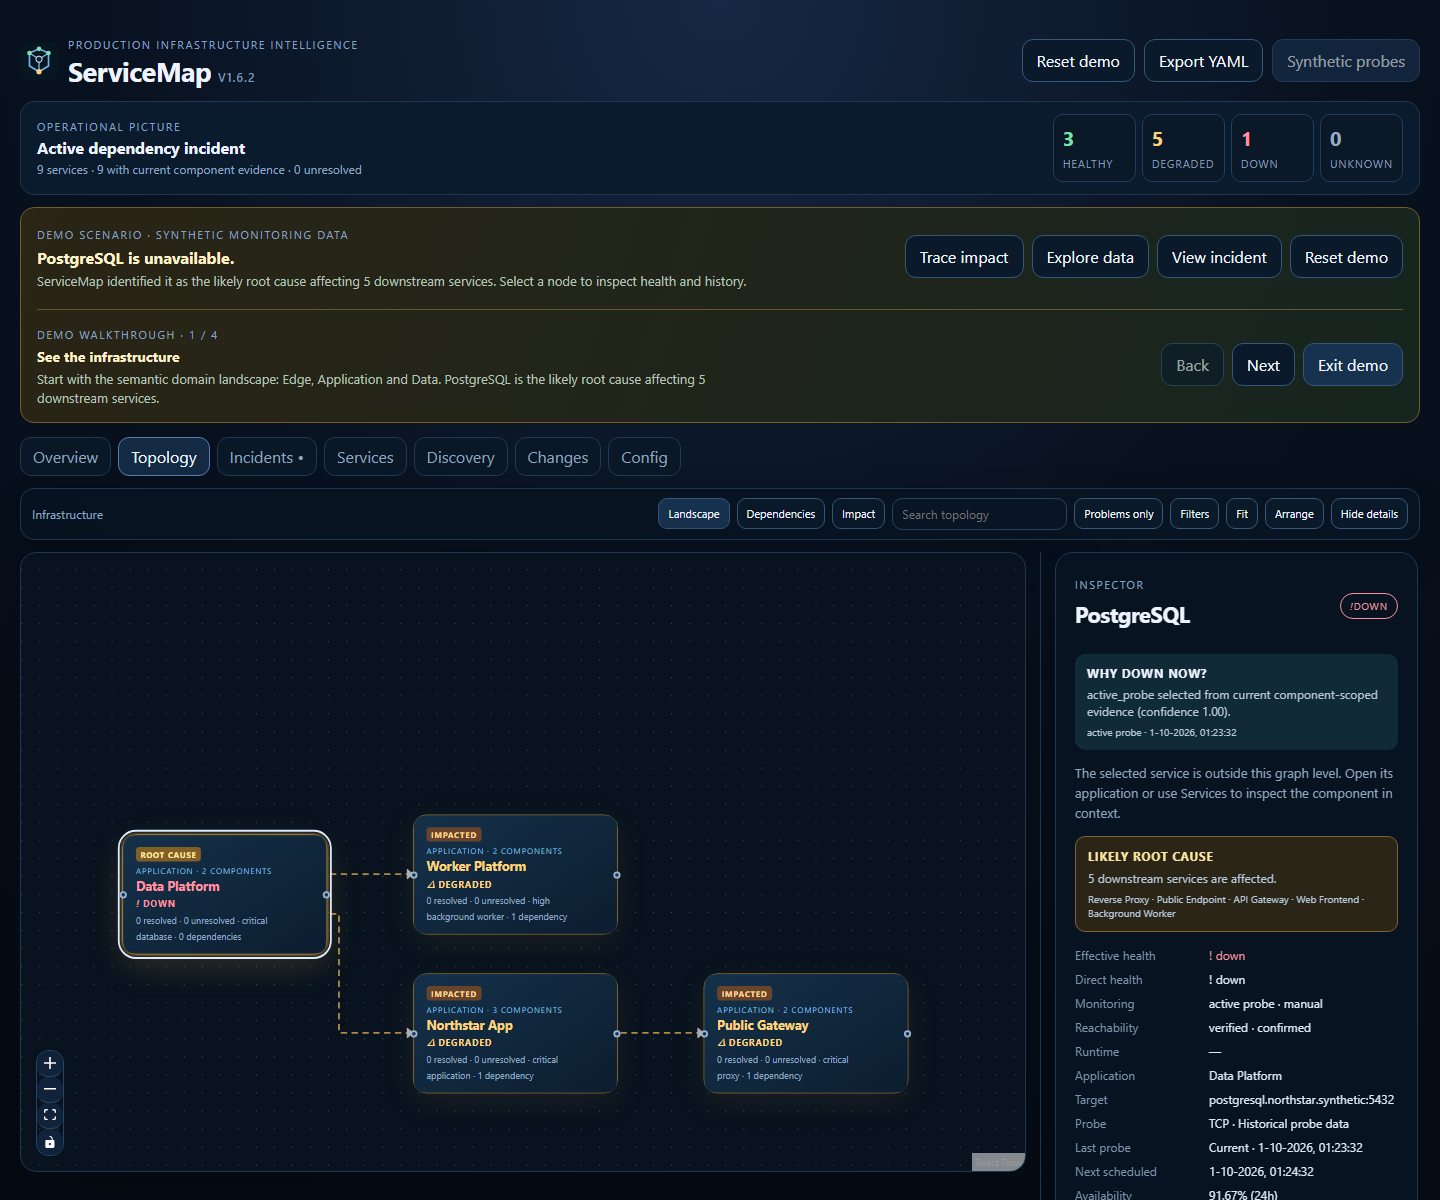This screenshot has width=1440, height=1200.
Task: Click the fit-view frame icon on canvas
Action: 50,1115
